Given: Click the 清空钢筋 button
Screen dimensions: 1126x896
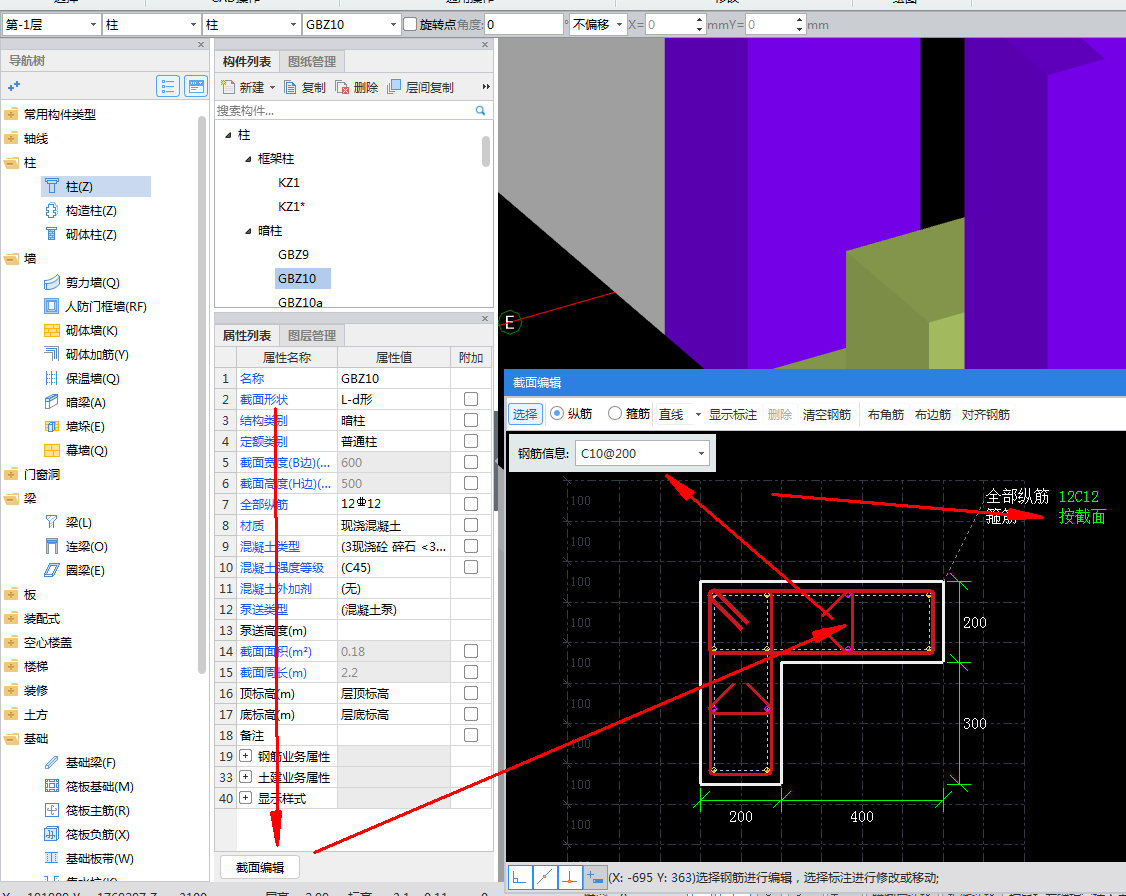Looking at the screenshot, I should pyautogui.click(x=827, y=414).
